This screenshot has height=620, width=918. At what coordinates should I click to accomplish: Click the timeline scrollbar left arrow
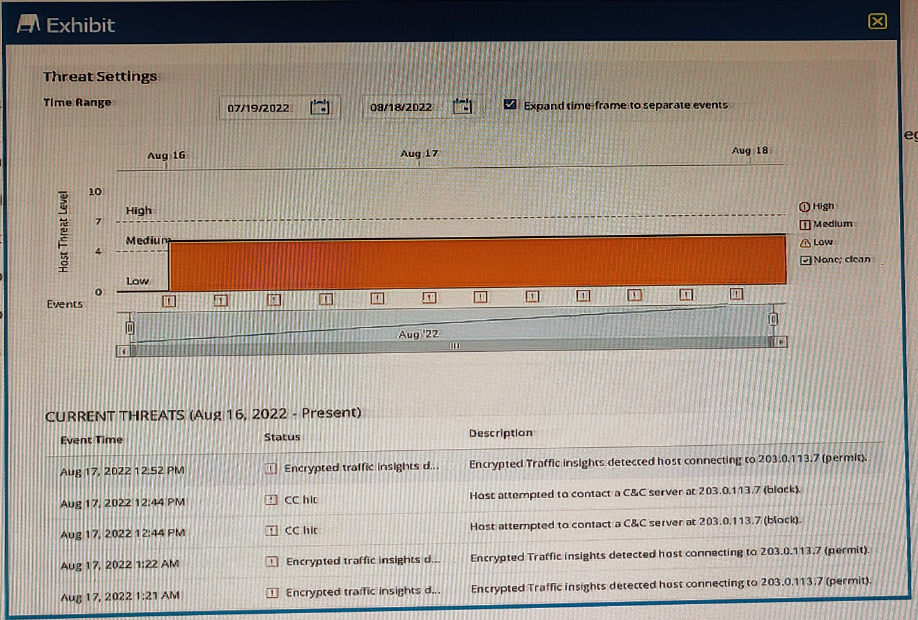tap(123, 351)
